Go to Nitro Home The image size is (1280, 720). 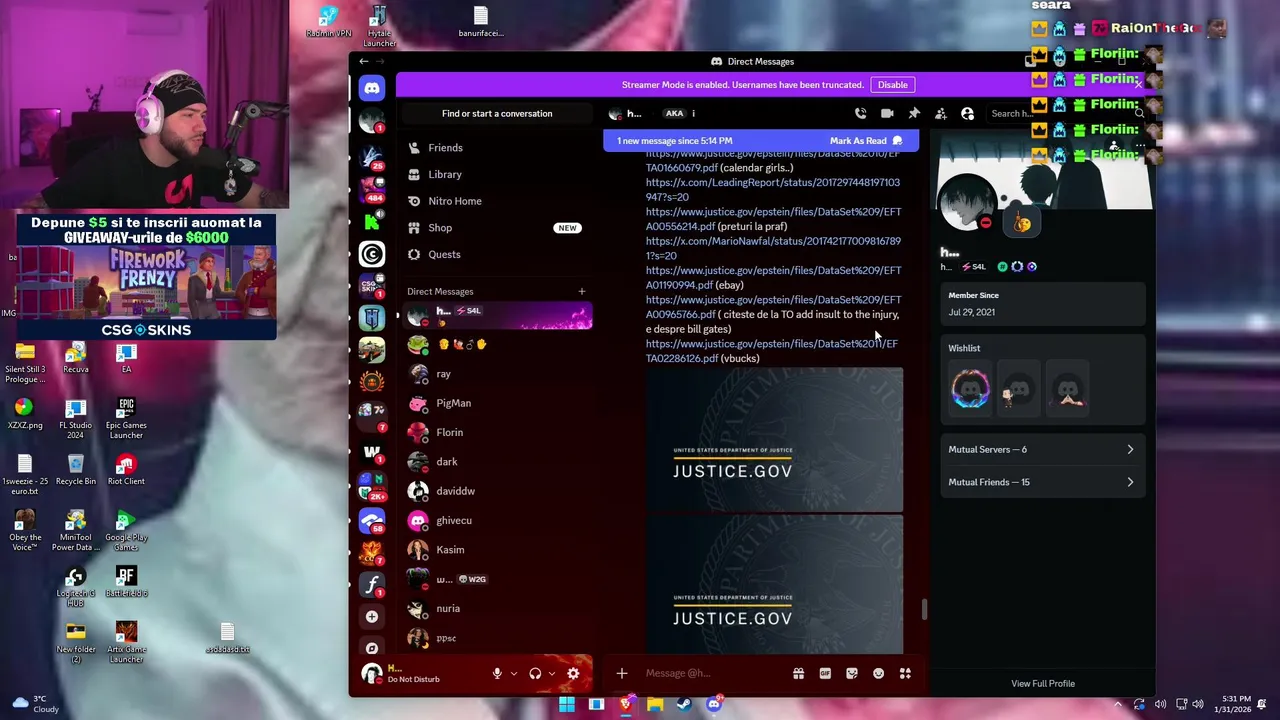pyautogui.click(x=498, y=201)
